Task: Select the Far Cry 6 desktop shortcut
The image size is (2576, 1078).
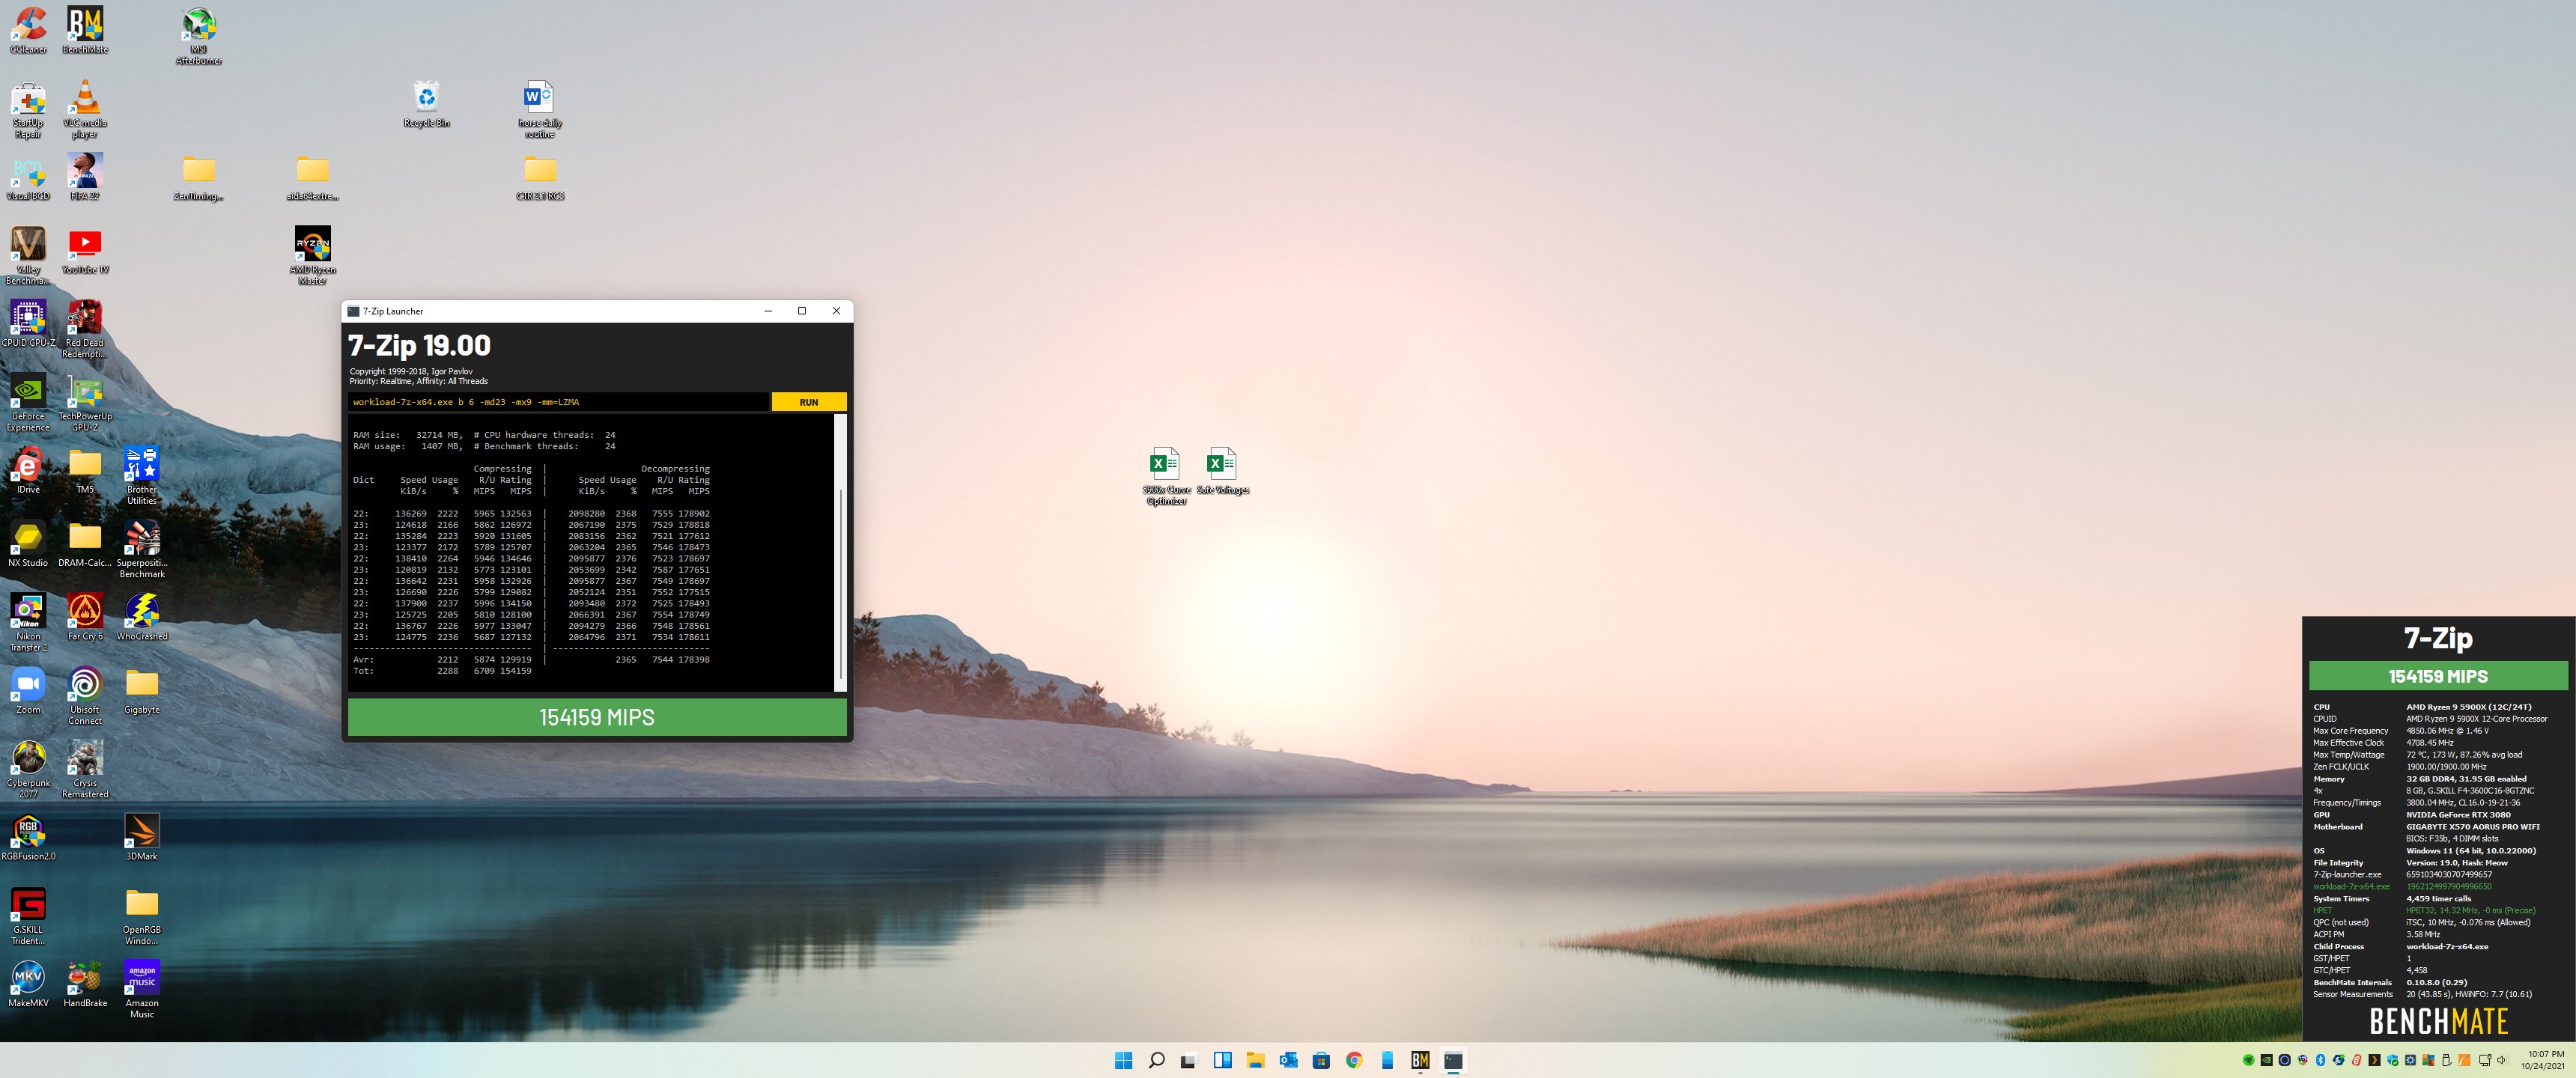Action: tap(85, 617)
